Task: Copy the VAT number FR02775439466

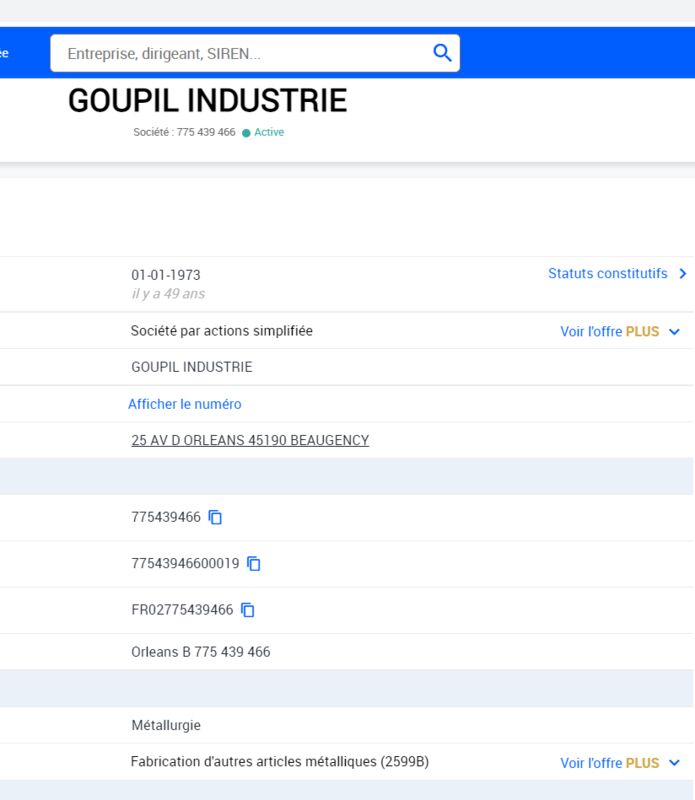Action: (247, 610)
